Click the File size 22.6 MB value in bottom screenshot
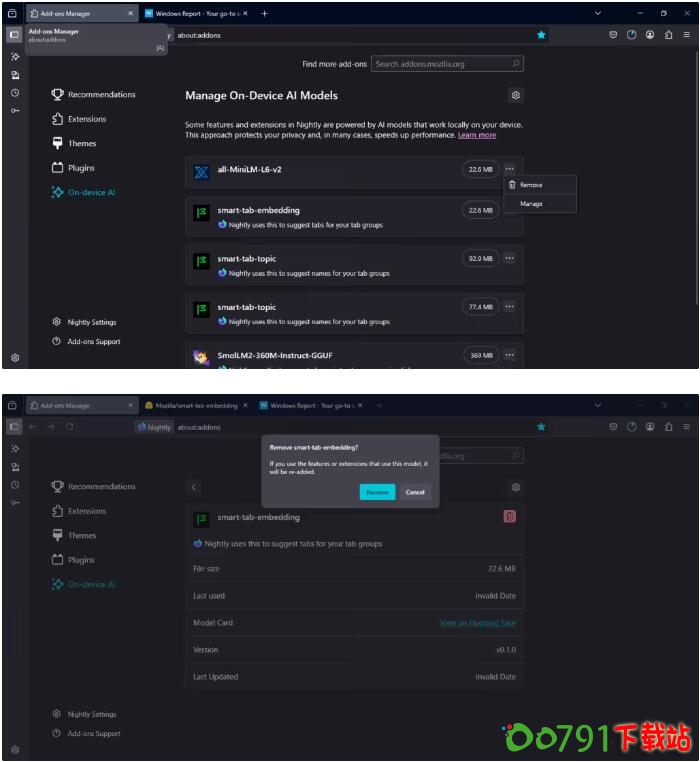The image size is (700, 762). [x=502, y=569]
